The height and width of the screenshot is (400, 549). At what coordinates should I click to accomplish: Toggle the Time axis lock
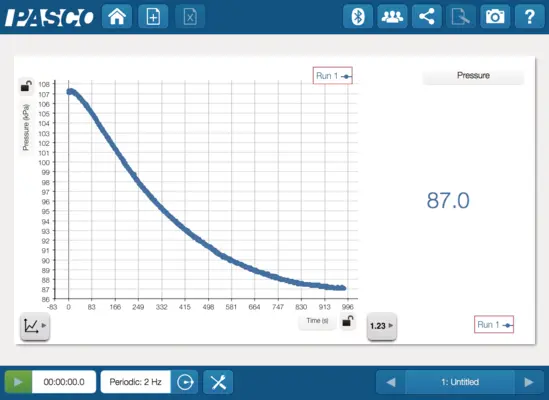(x=348, y=321)
